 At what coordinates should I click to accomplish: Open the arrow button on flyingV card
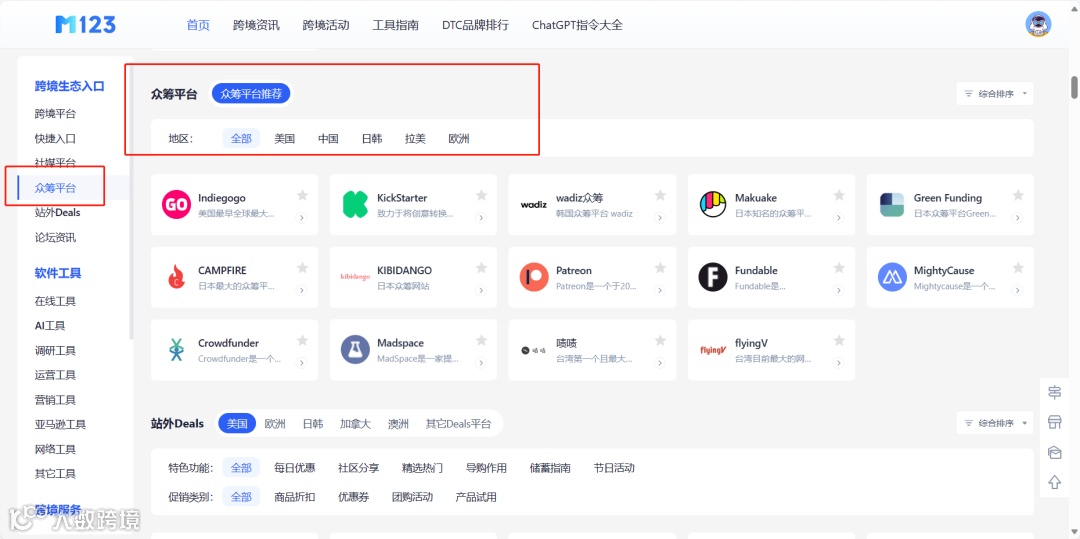coord(839,363)
